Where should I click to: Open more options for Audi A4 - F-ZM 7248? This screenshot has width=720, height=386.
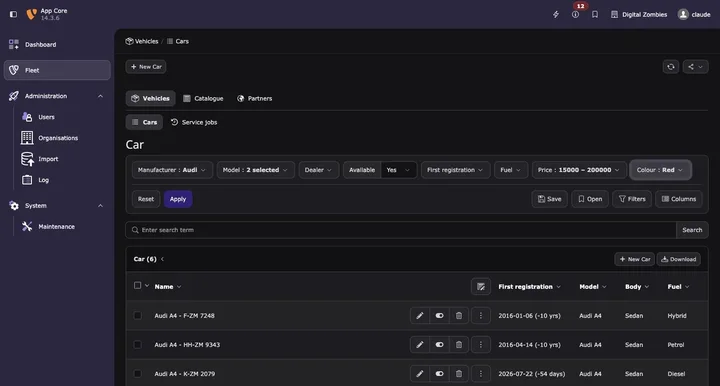(481, 315)
